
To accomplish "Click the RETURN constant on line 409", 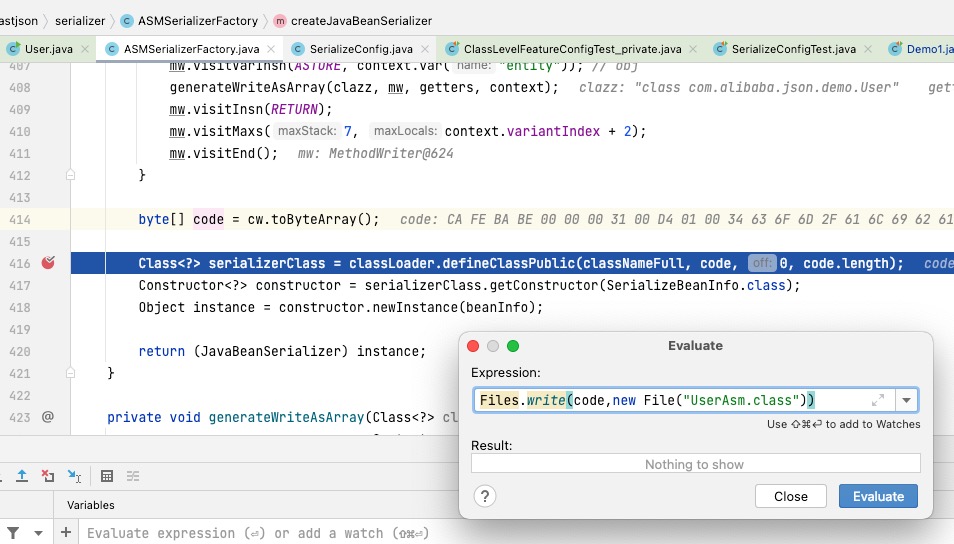I will 294,109.
